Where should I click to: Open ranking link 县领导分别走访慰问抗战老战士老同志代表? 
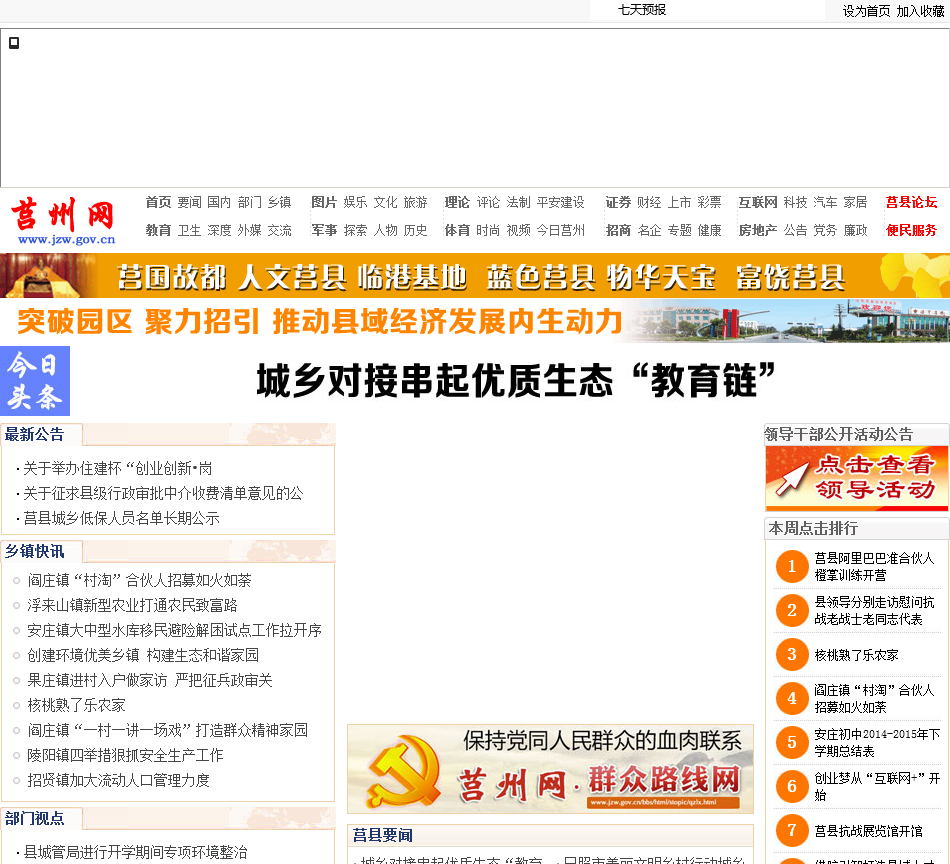pyautogui.click(x=874, y=611)
